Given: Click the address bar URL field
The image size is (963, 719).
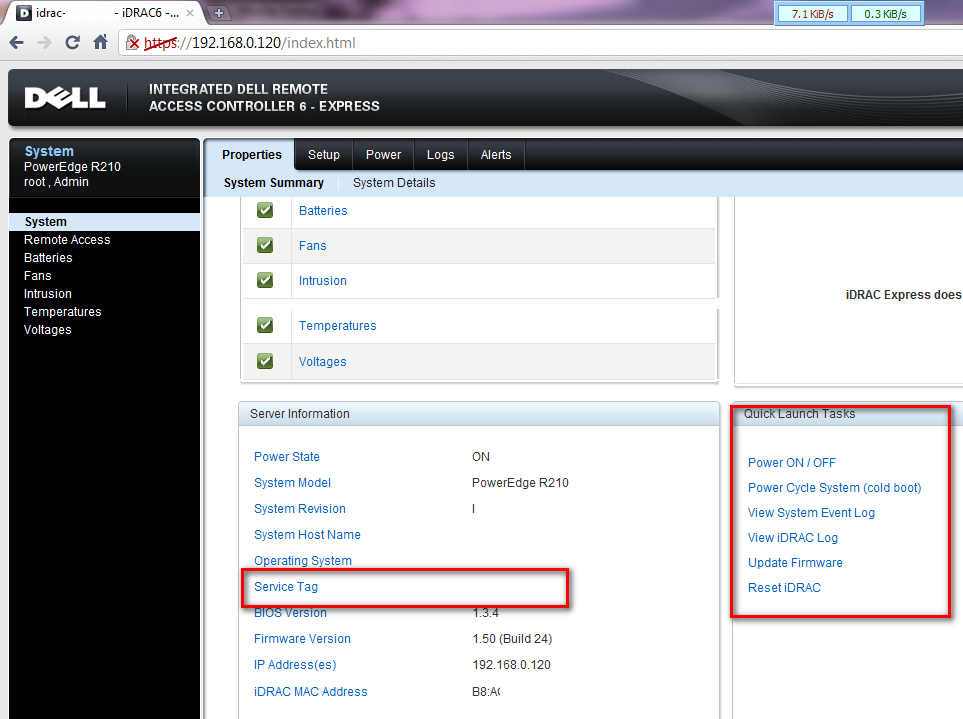Looking at the screenshot, I should point(540,43).
